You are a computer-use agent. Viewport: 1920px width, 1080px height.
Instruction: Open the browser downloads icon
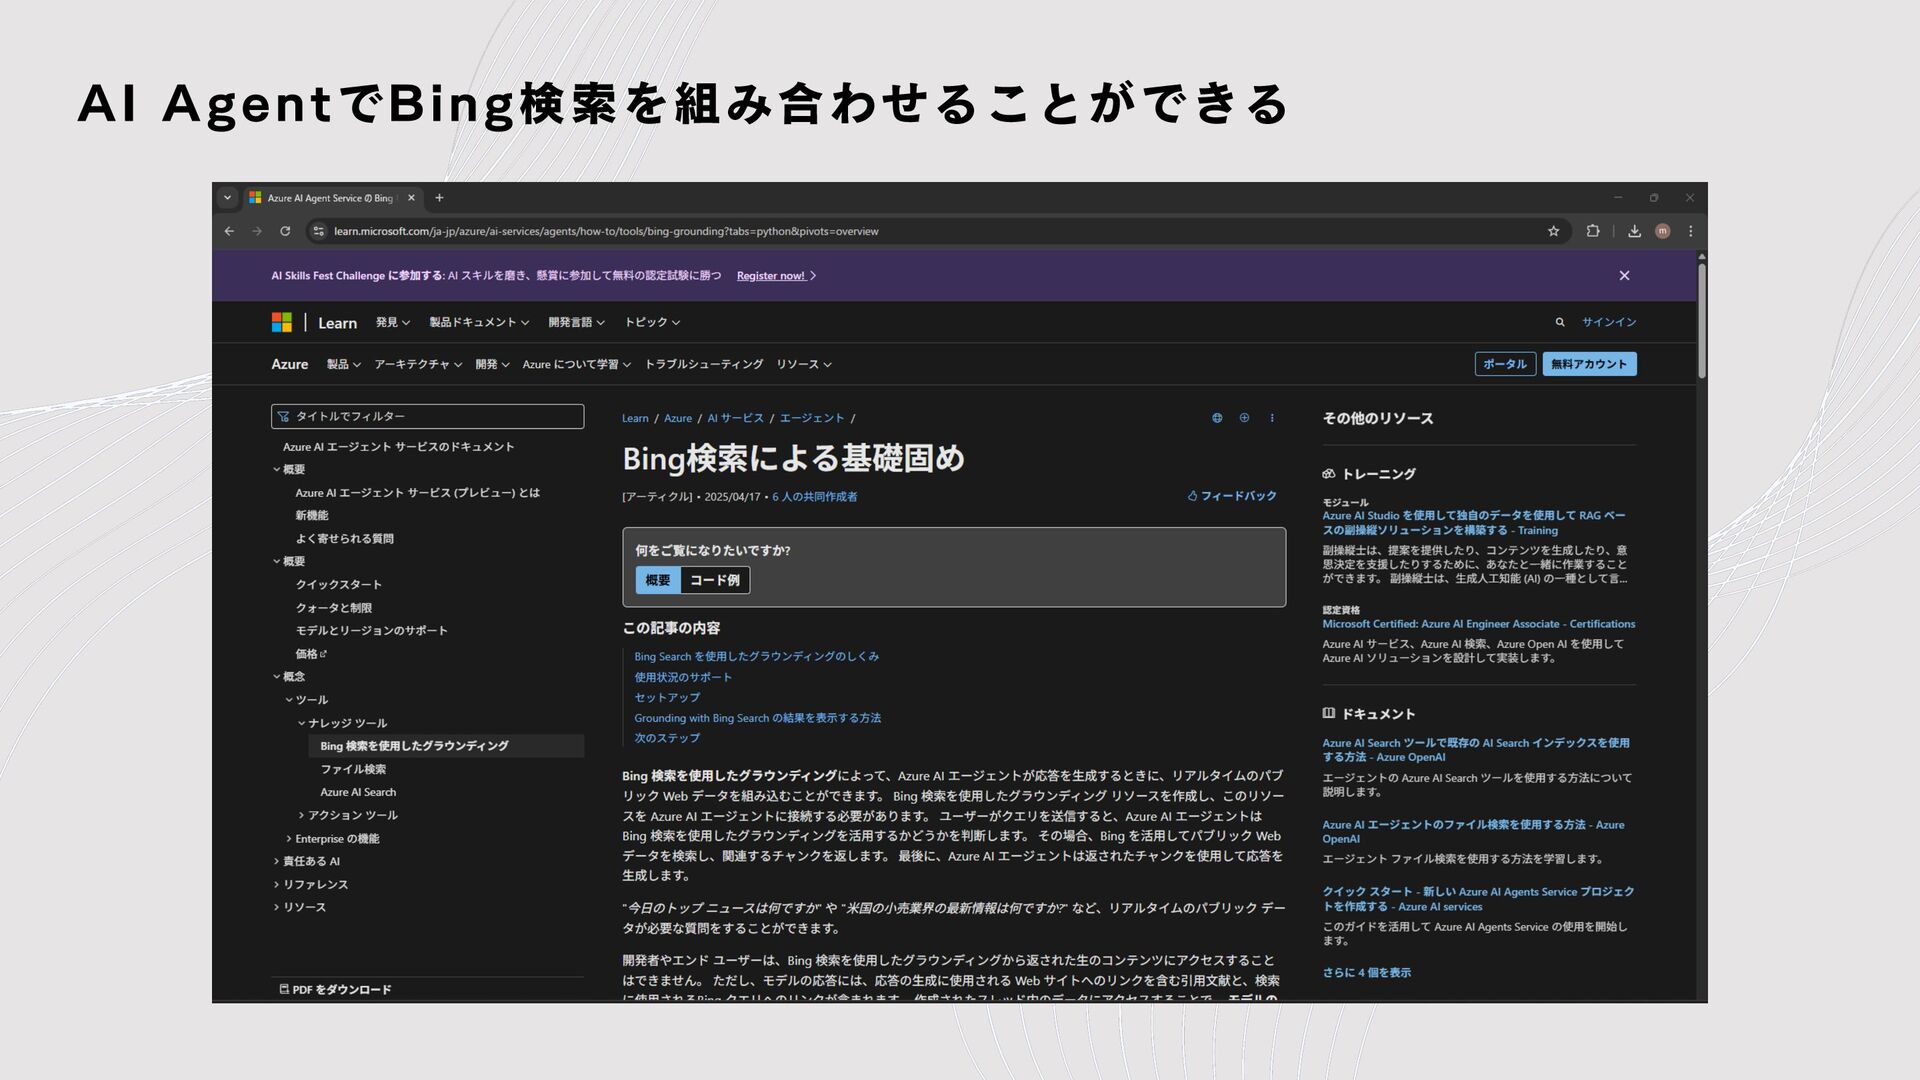[x=1634, y=231]
